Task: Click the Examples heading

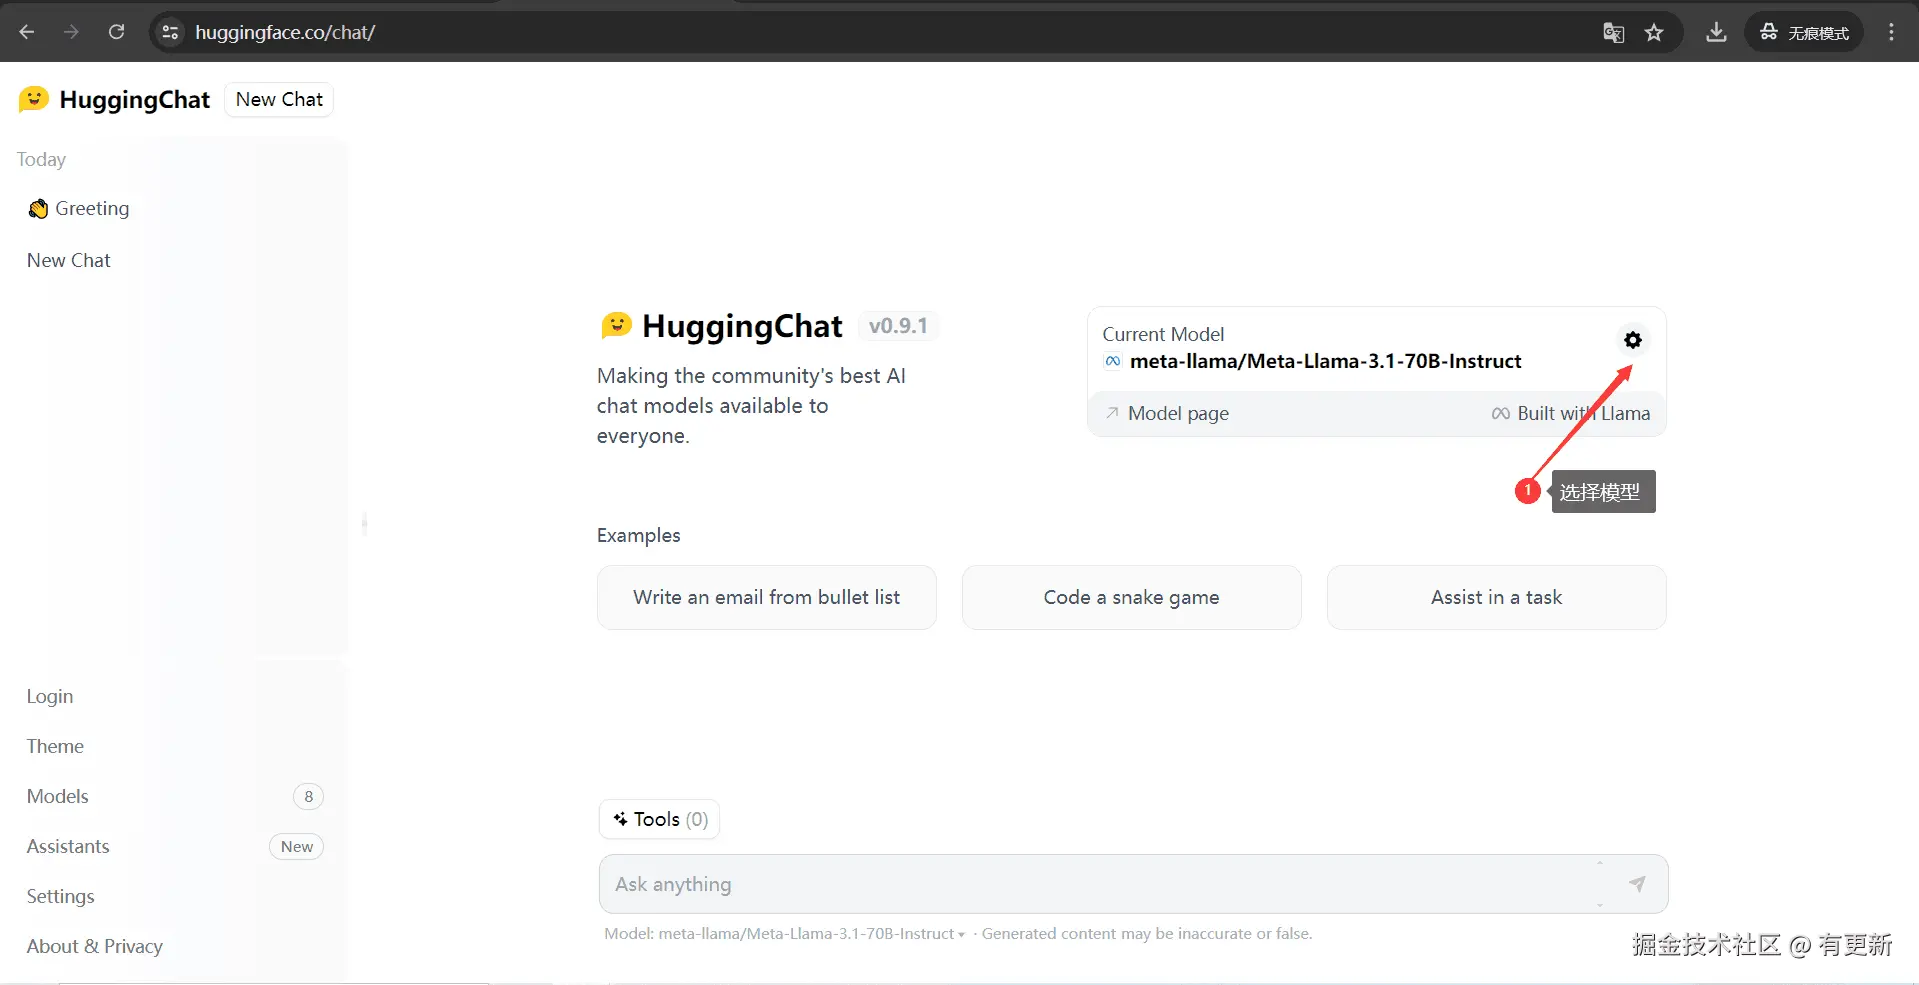Action: (638, 535)
